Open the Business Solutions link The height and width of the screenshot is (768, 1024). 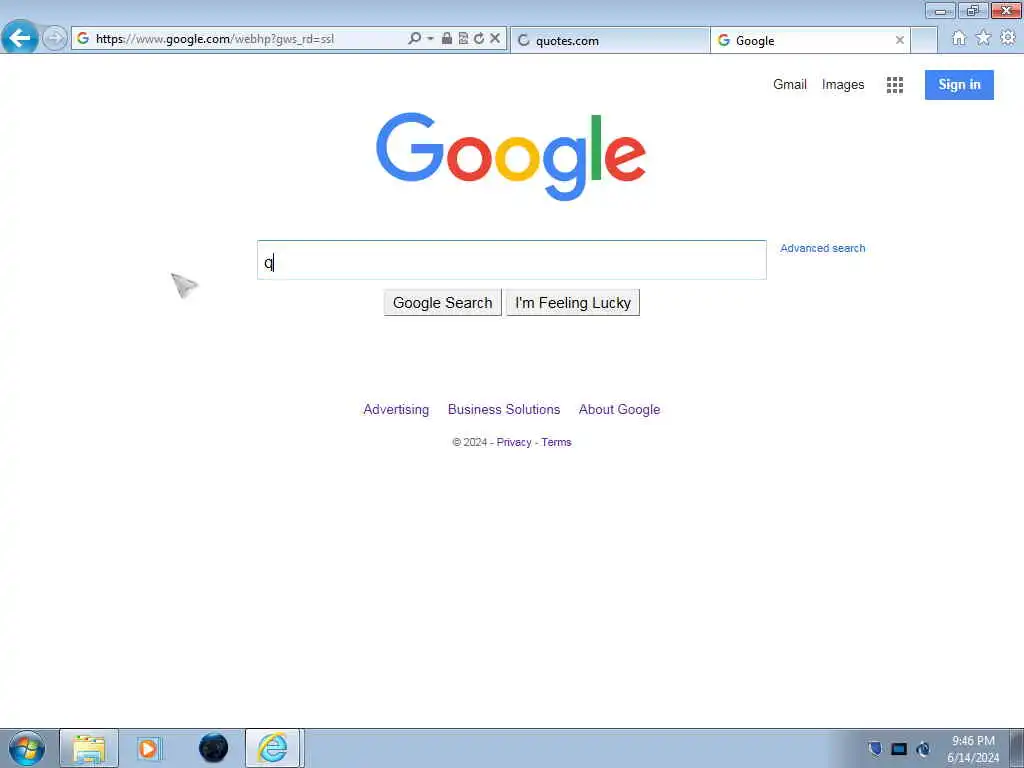[x=504, y=409]
